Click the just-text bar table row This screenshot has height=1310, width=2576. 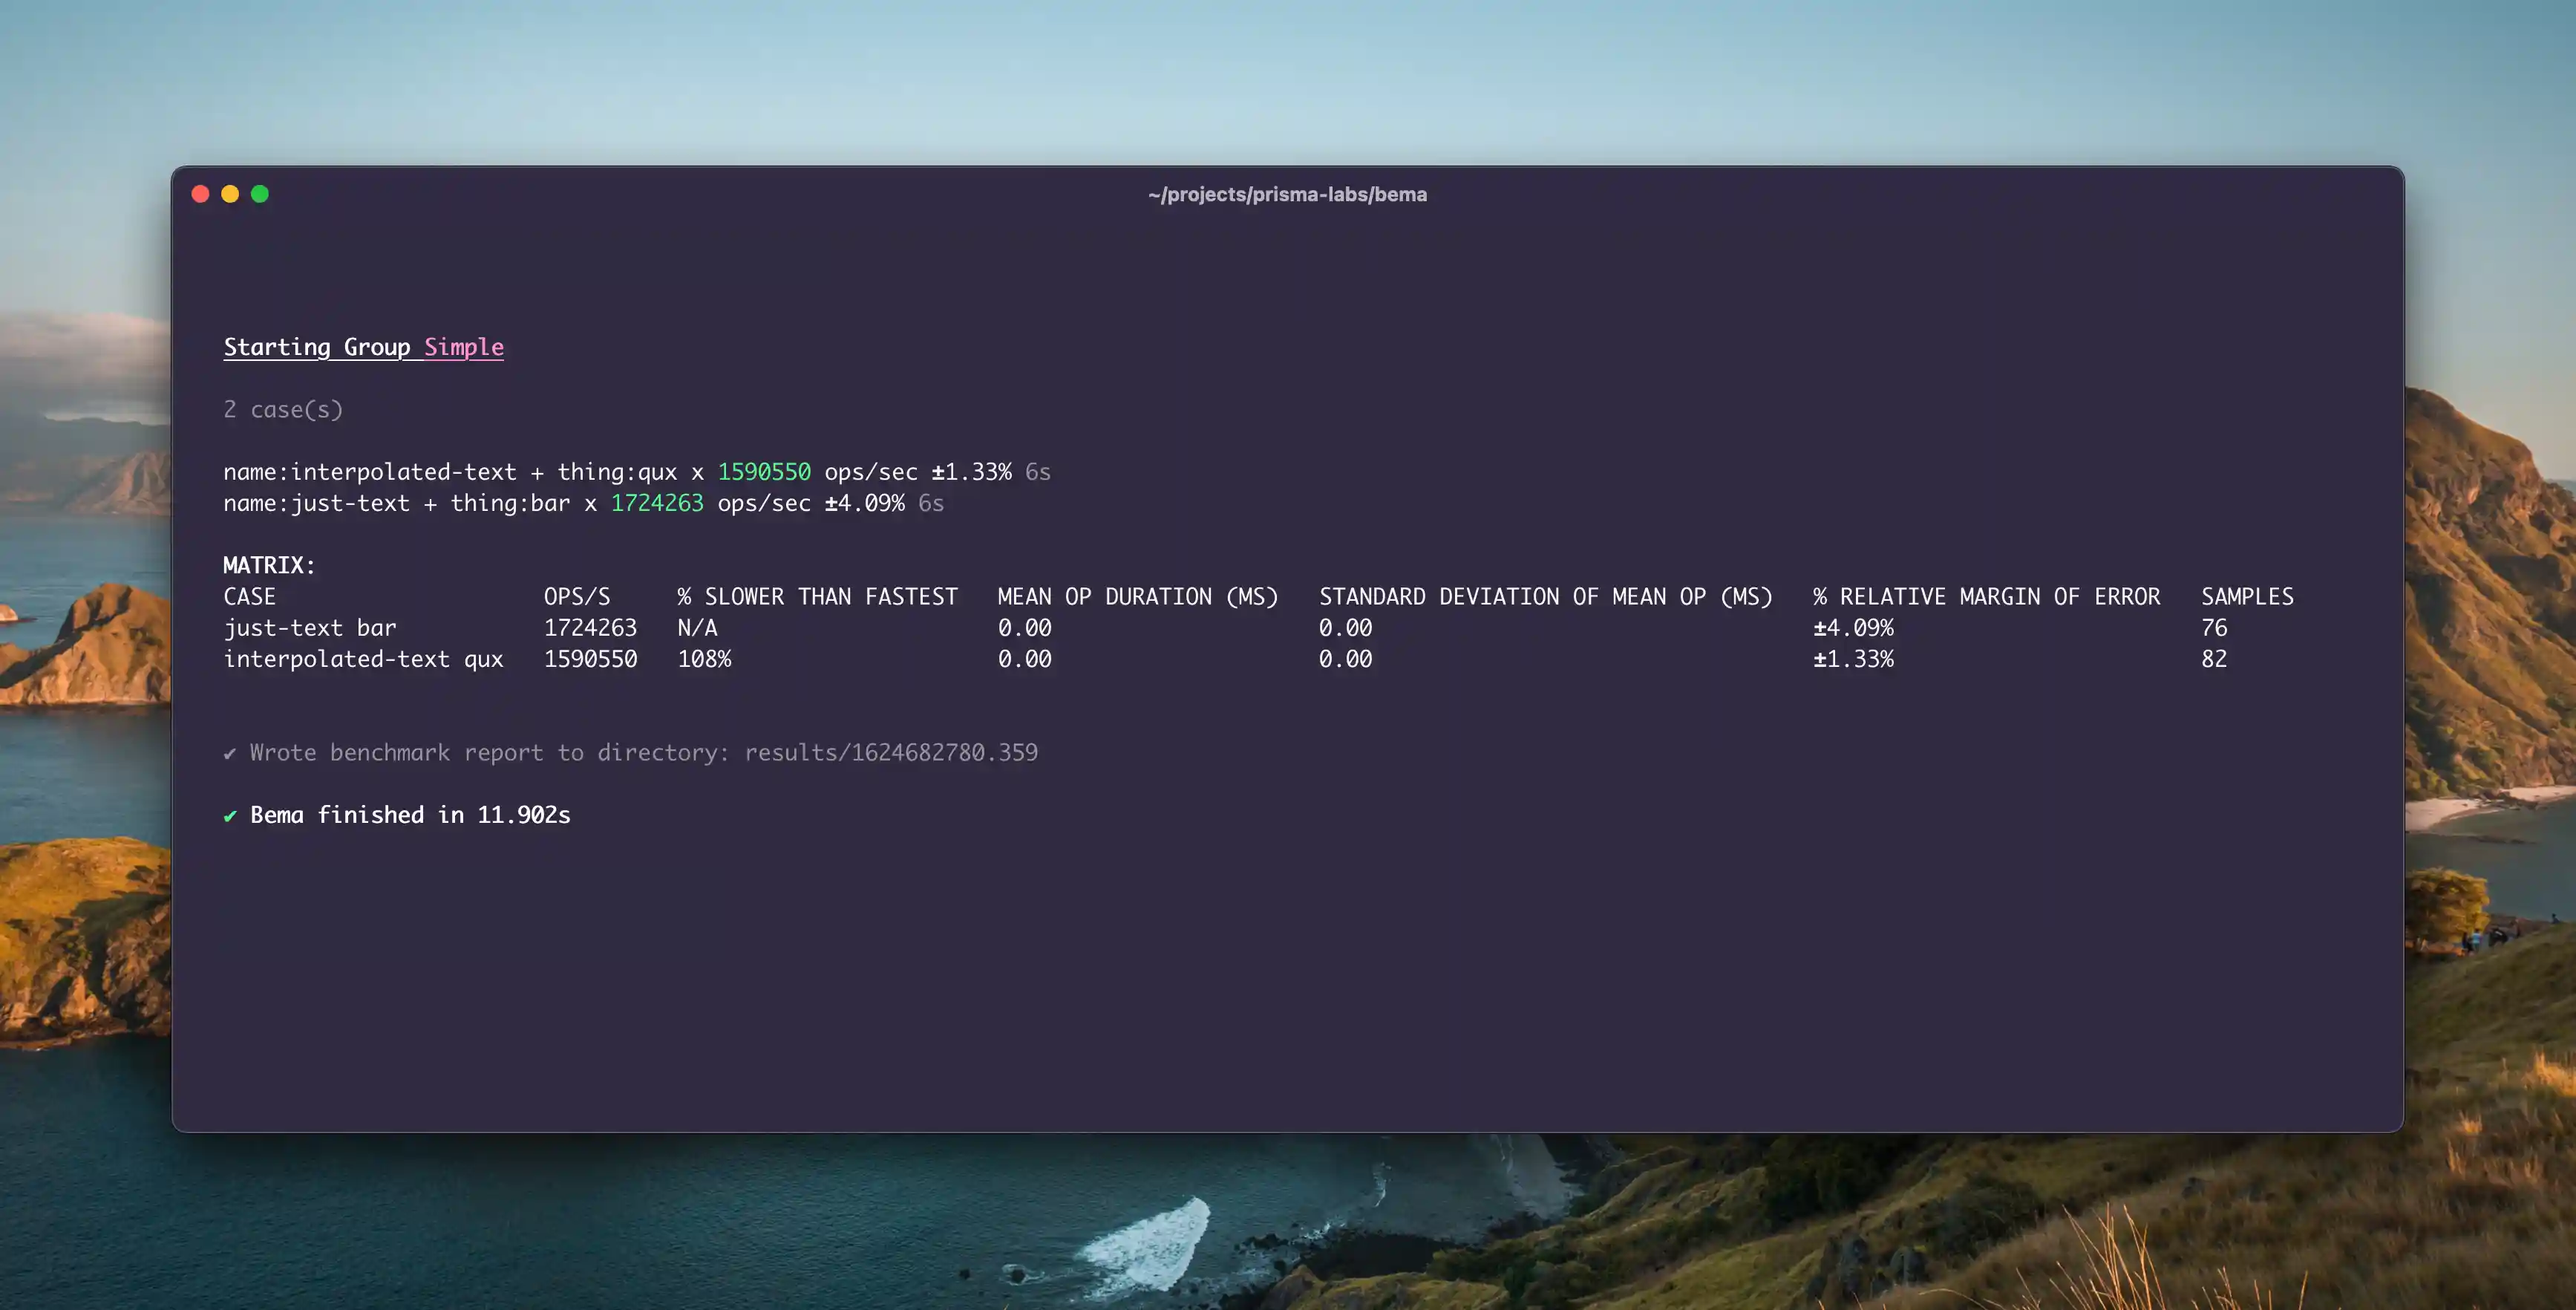click(x=310, y=628)
